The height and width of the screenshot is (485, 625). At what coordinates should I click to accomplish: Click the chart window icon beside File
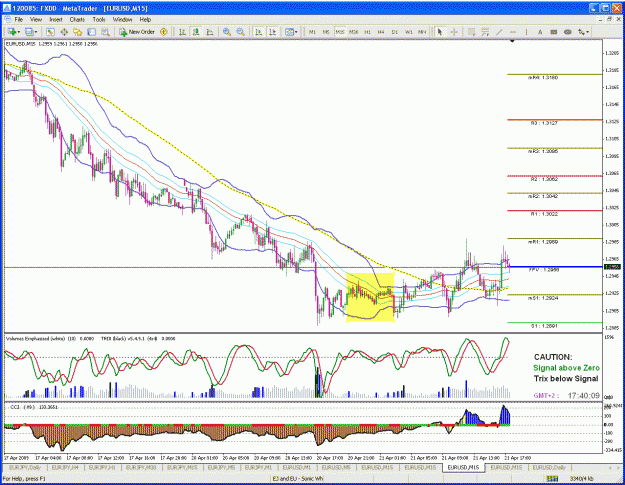pos(7,20)
